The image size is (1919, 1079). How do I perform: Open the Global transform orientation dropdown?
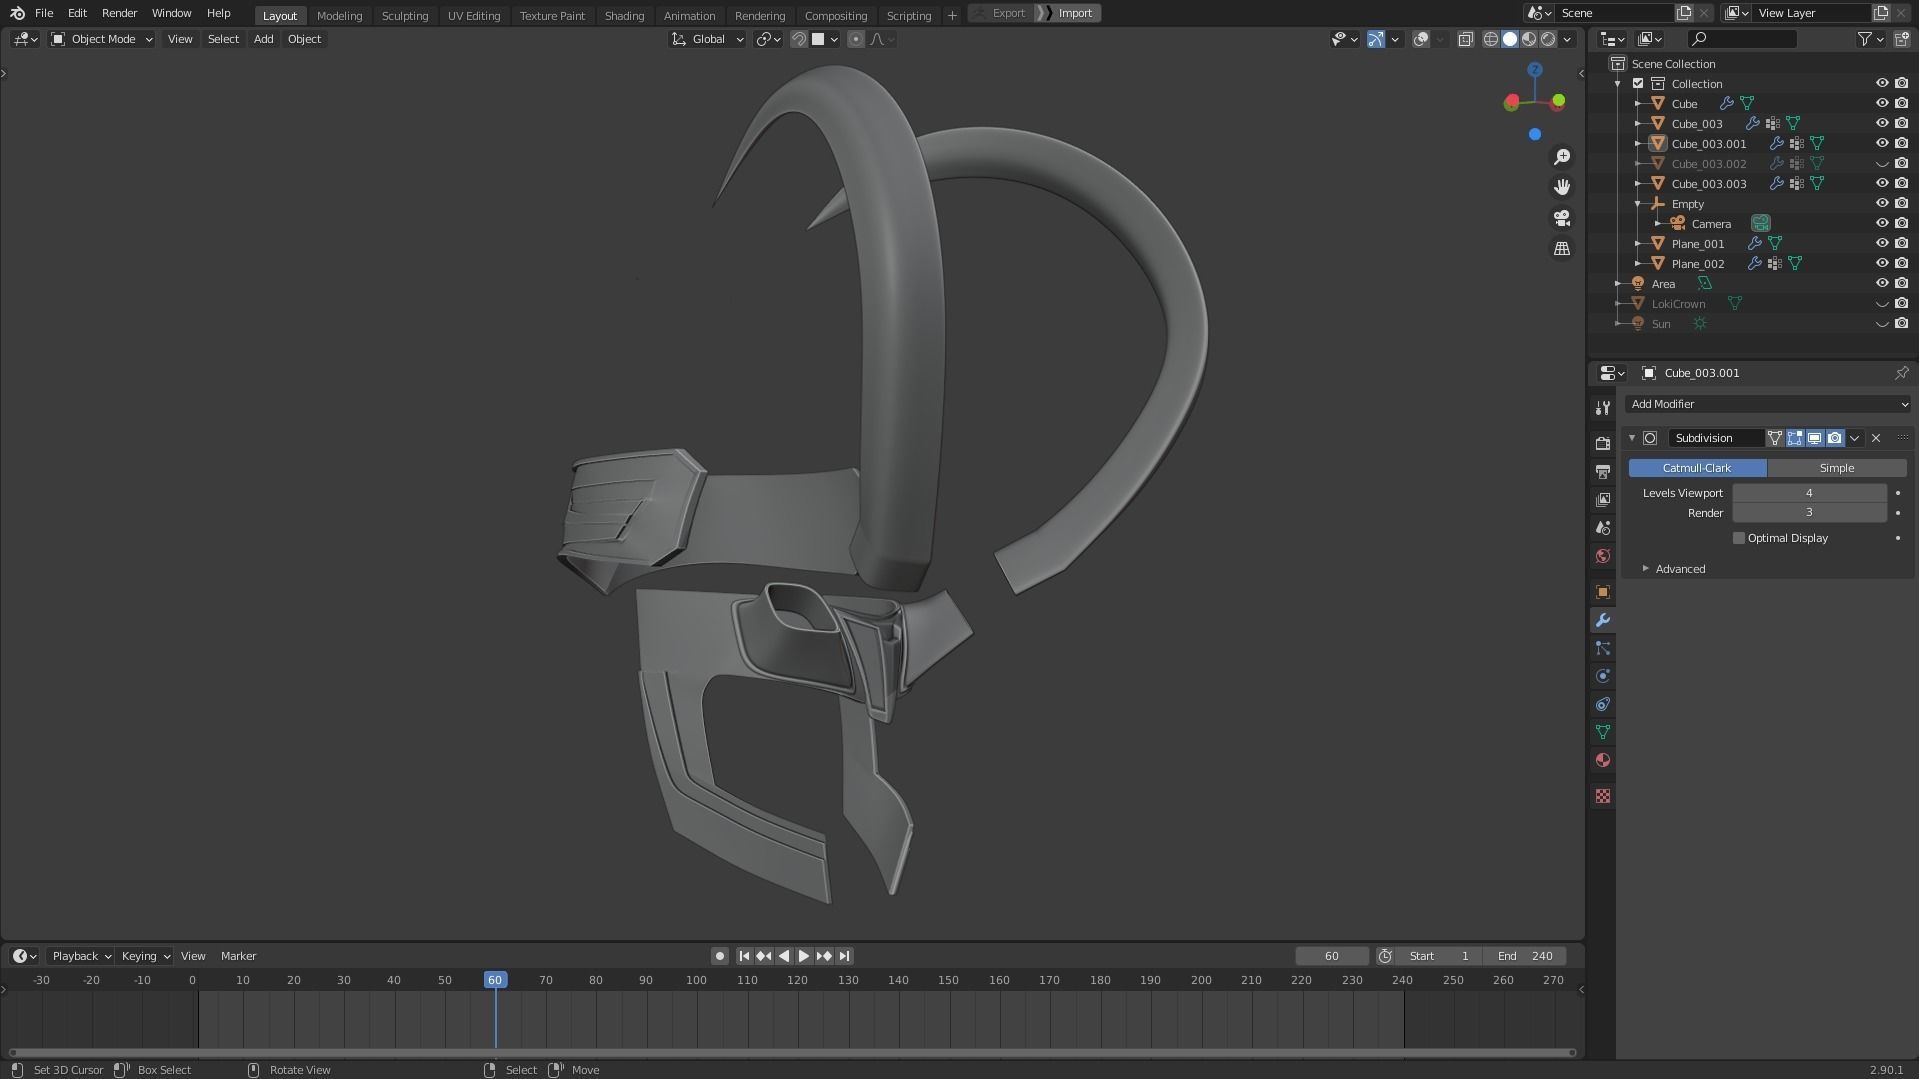point(708,39)
